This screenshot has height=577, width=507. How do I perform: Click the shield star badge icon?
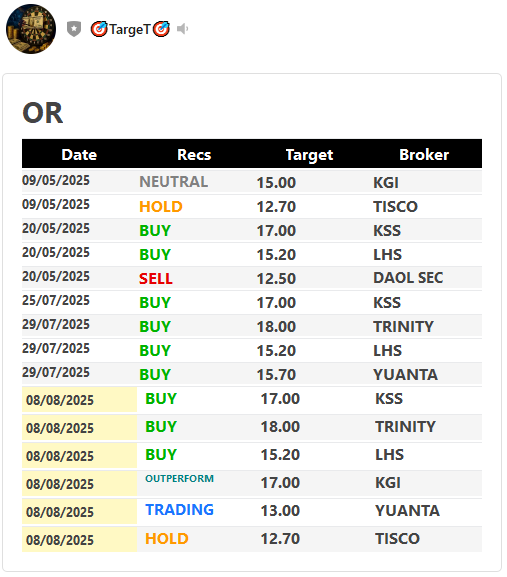point(74,29)
